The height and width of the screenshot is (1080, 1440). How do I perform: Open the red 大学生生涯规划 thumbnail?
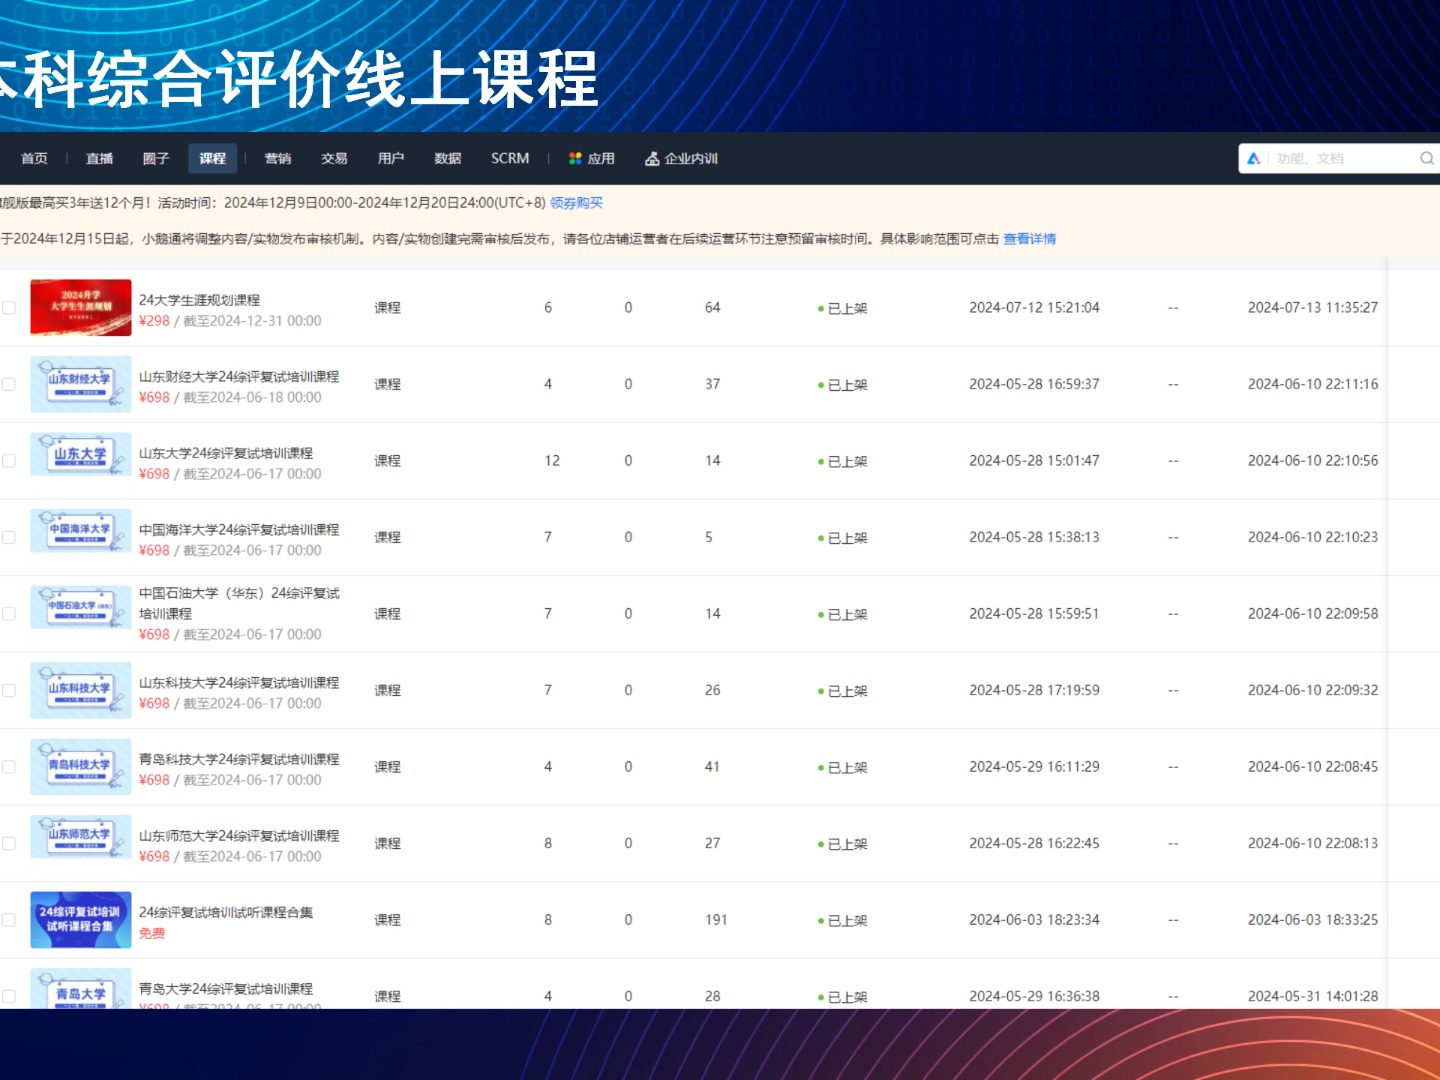[x=81, y=307]
